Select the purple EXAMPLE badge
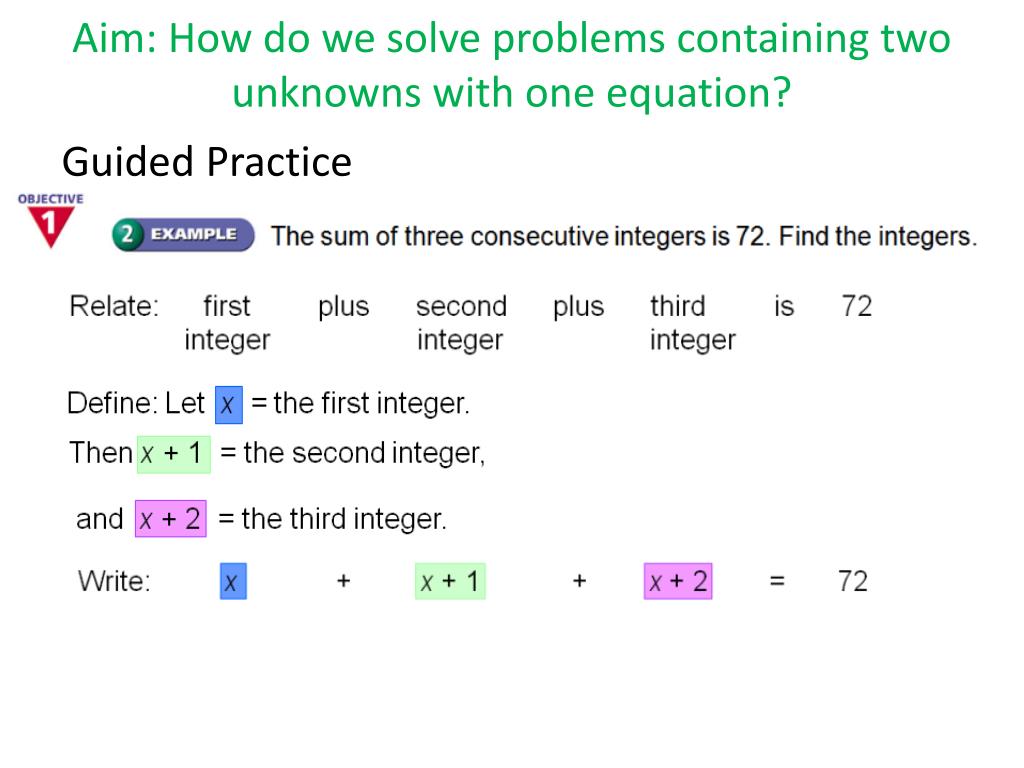The image size is (1024, 768). (184, 234)
